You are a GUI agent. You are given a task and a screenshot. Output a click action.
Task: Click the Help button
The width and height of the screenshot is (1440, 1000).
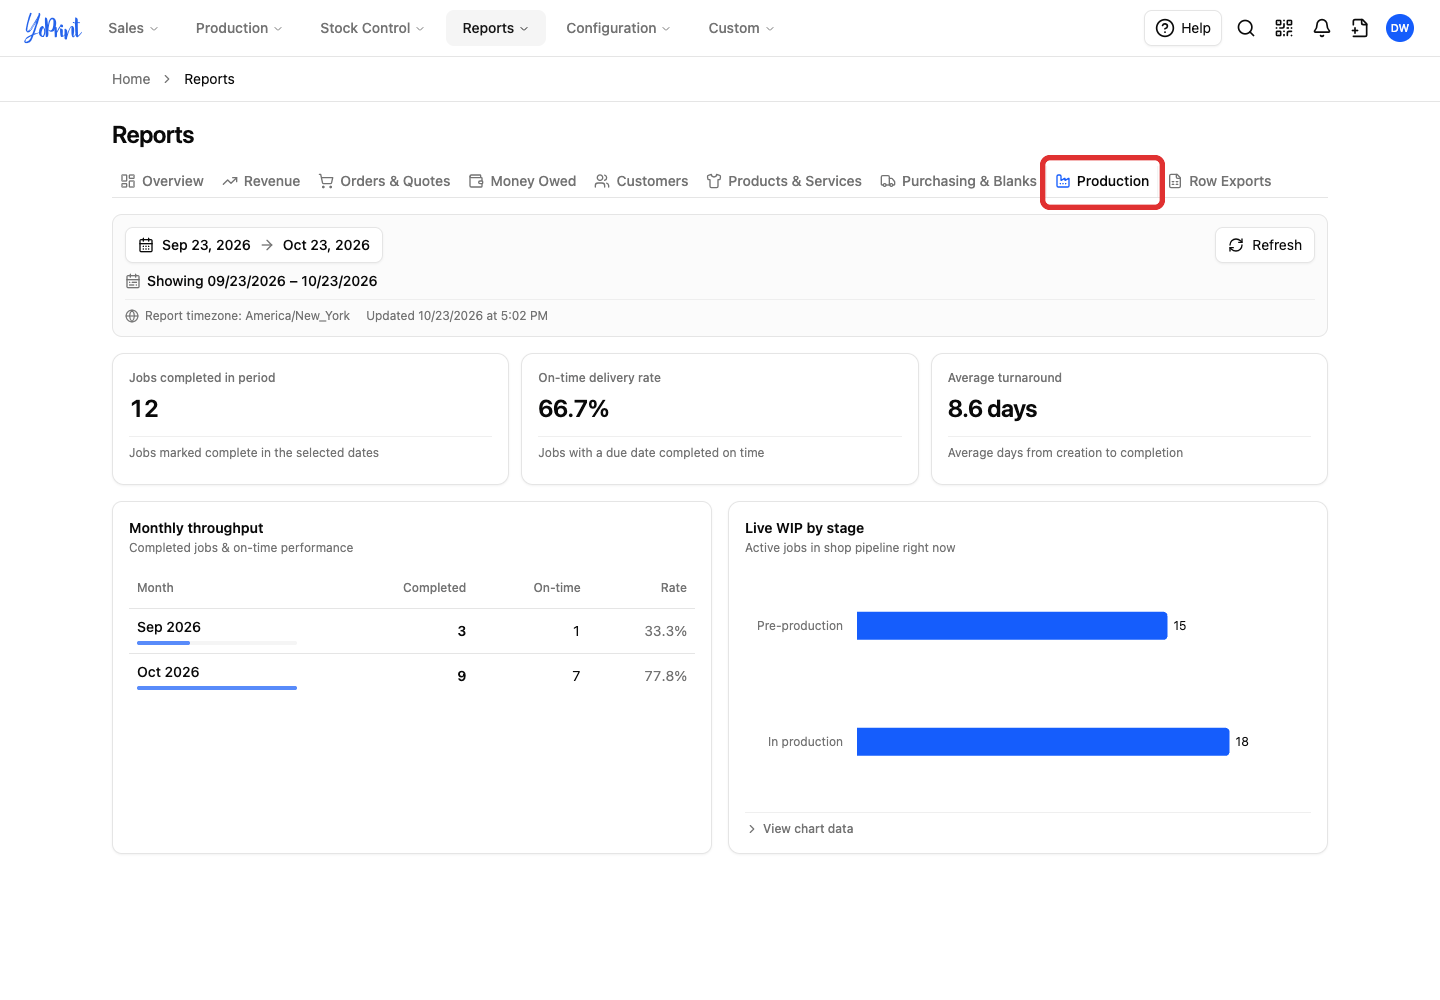point(1183,28)
